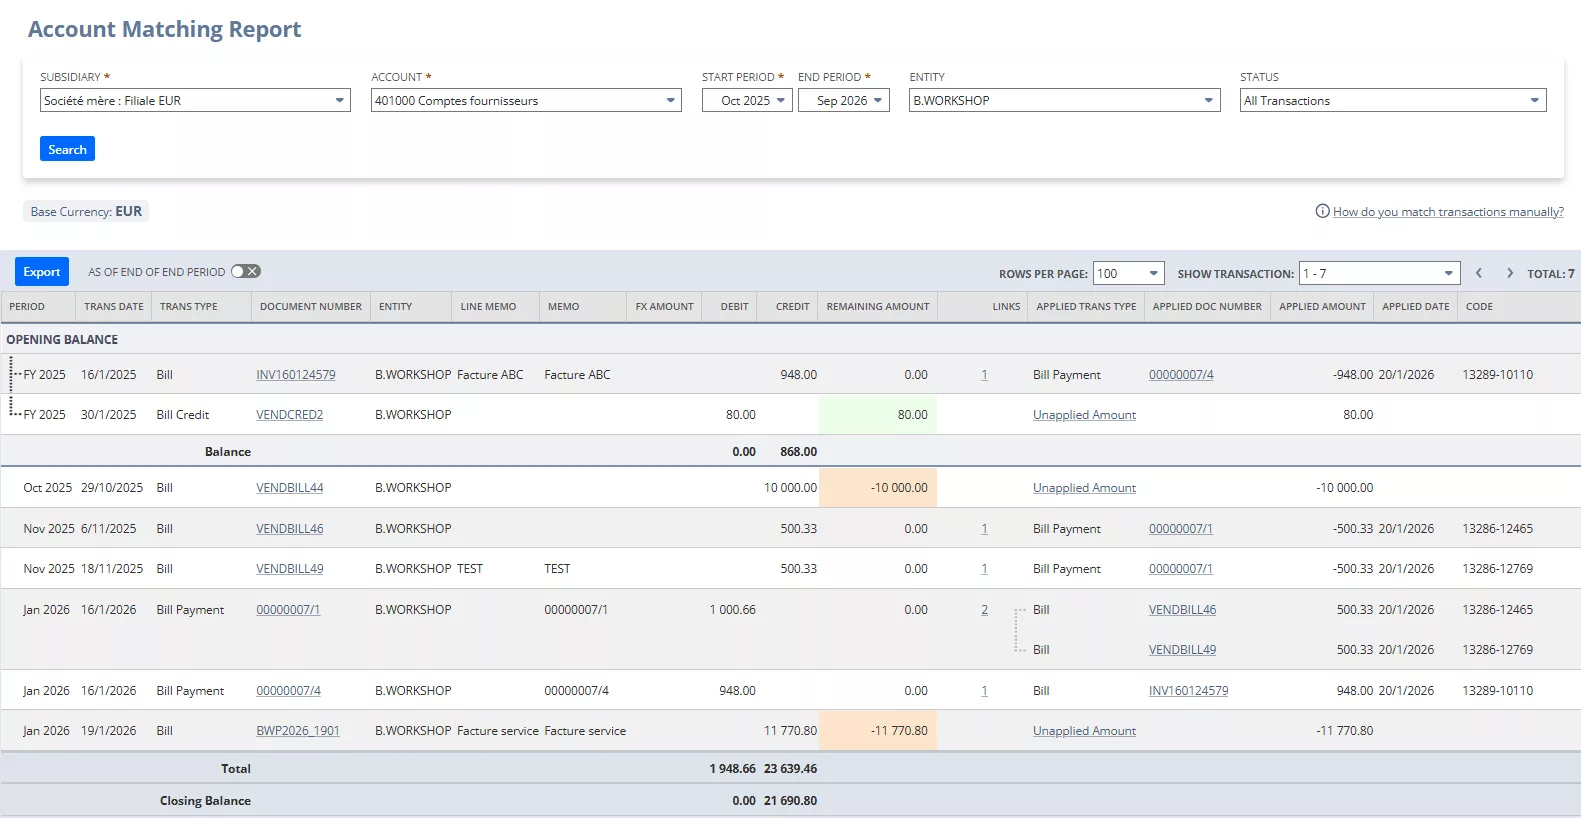Click links count 2 for payment 00000007/1
The width and height of the screenshot is (1581, 818).
pos(984,610)
